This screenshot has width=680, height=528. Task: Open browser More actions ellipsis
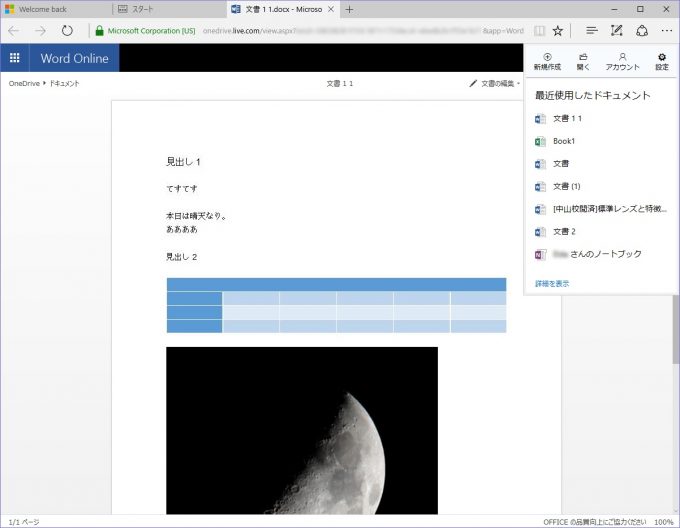667,31
